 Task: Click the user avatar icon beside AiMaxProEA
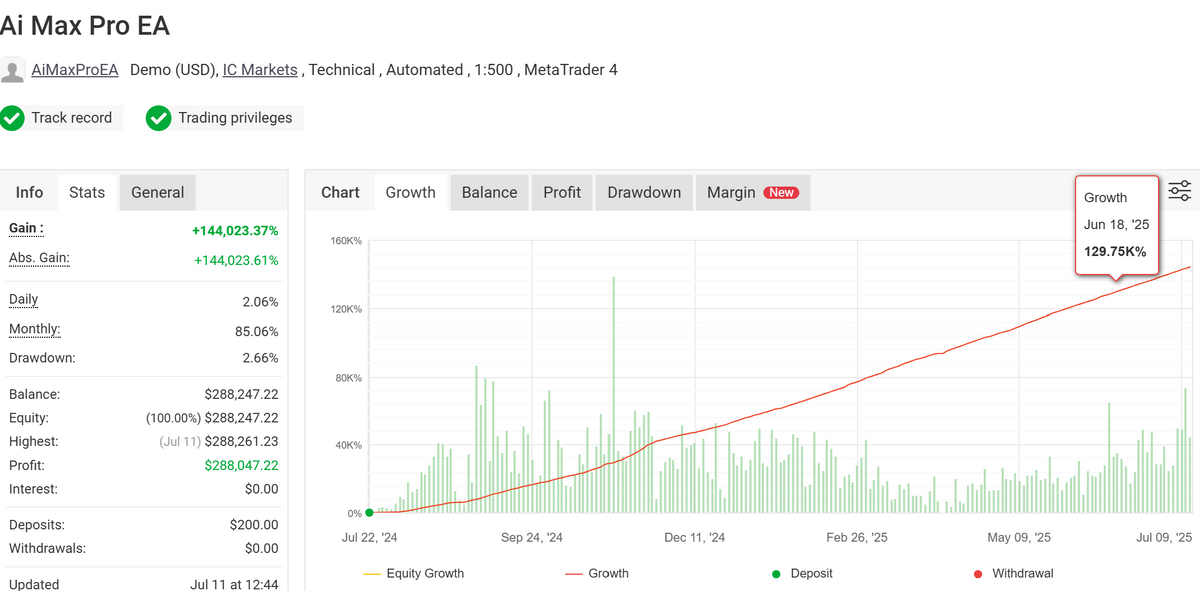[x=12, y=71]
